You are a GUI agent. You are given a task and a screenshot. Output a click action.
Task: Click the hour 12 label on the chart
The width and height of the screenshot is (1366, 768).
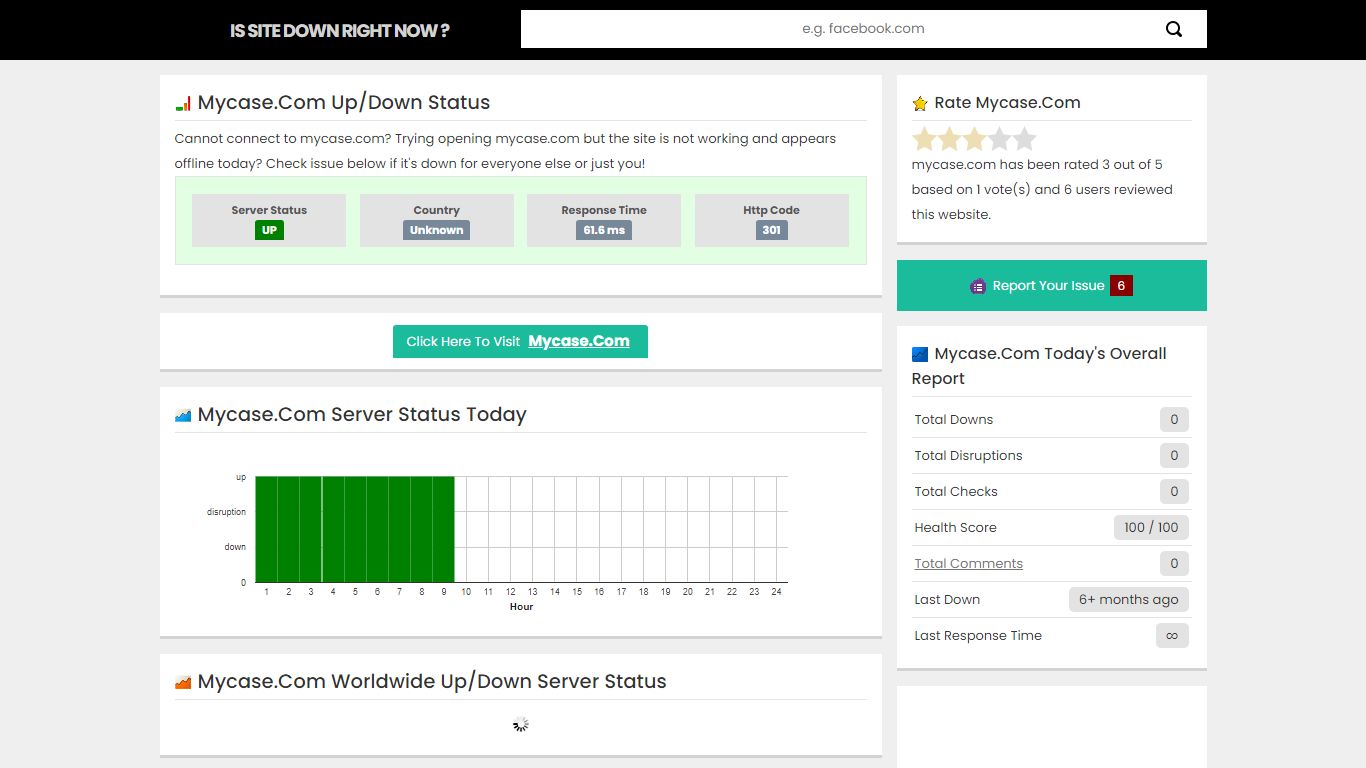[510, 592]
